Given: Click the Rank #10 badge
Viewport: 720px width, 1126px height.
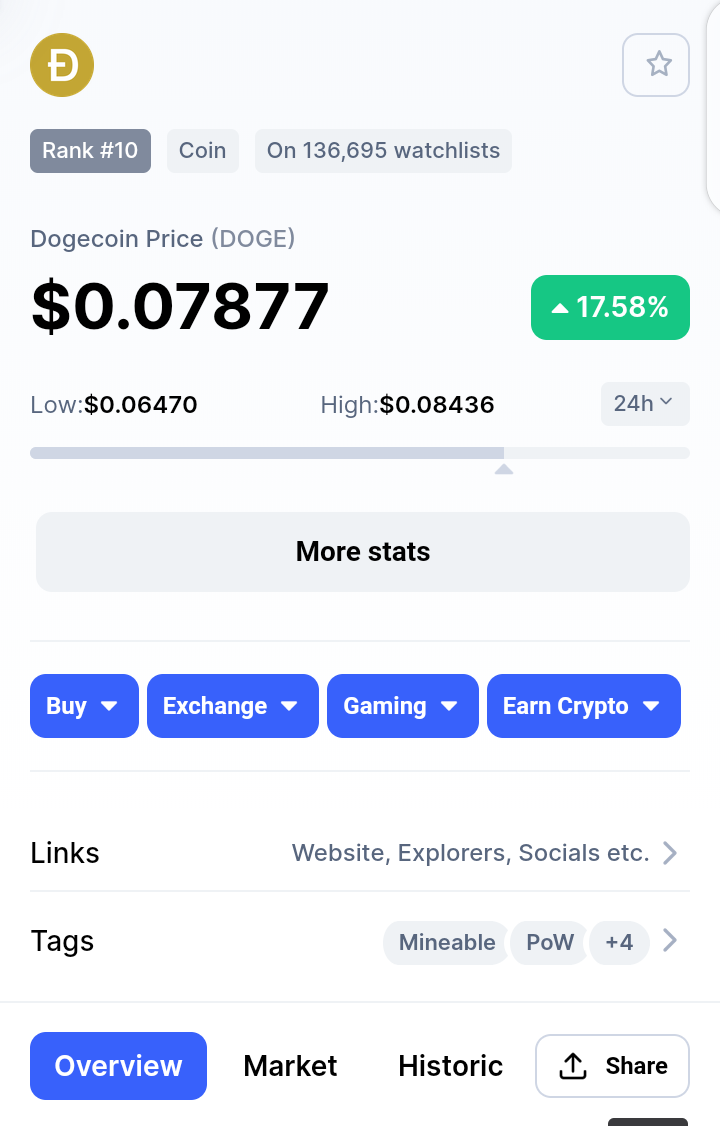Looking at the screenshot, I should click(90, 151).
